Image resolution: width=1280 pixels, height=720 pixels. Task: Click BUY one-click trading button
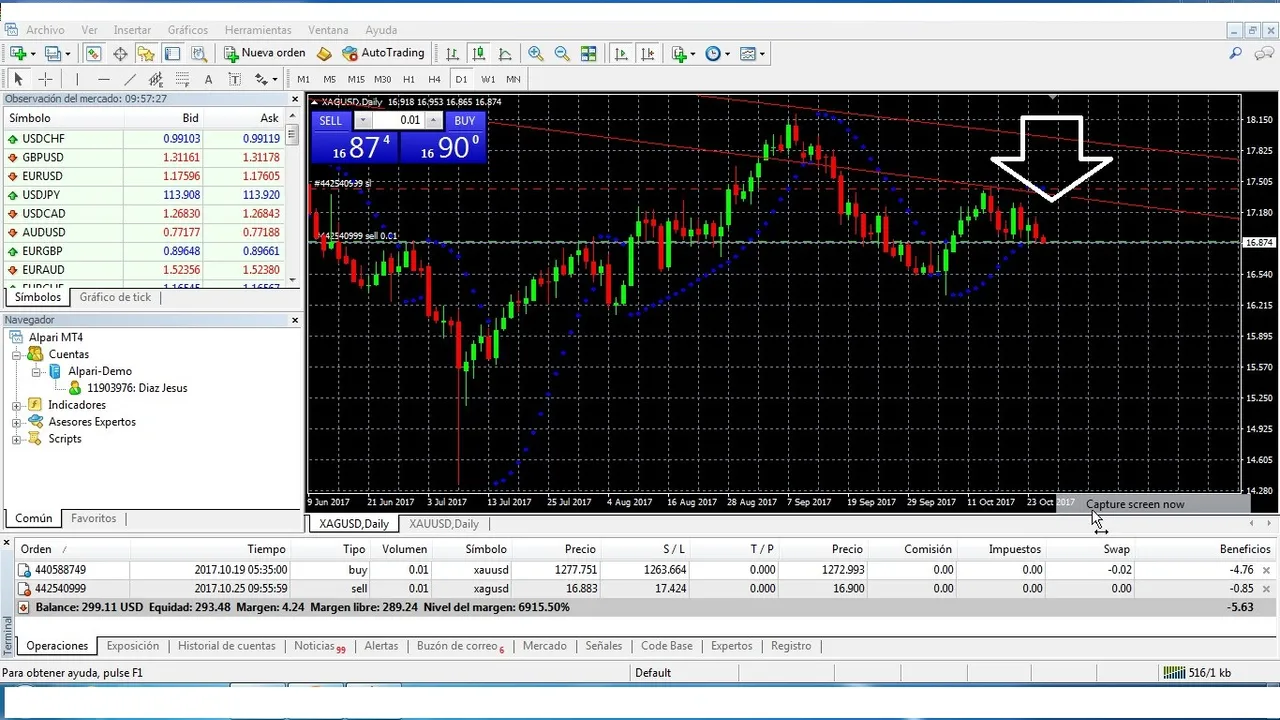coord(464,121)
